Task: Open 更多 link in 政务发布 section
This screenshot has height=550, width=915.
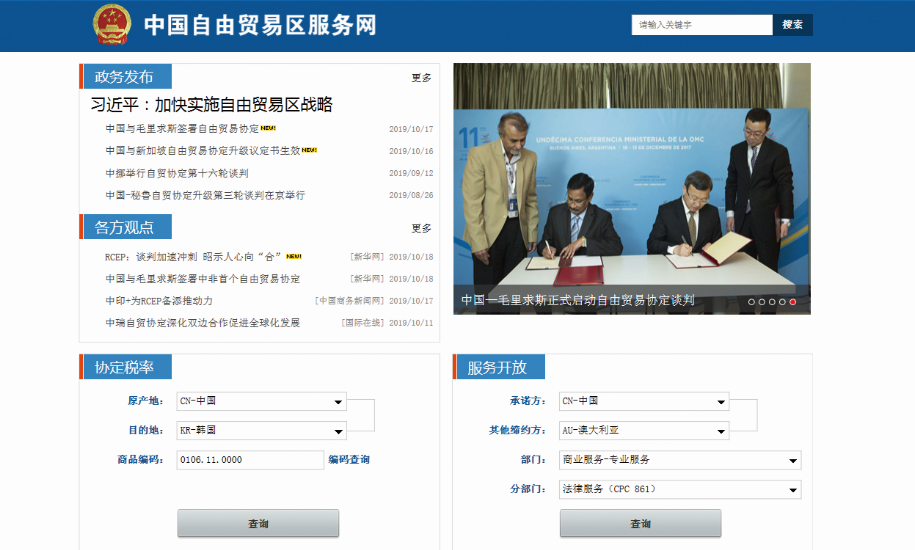Action: [421, 78]
